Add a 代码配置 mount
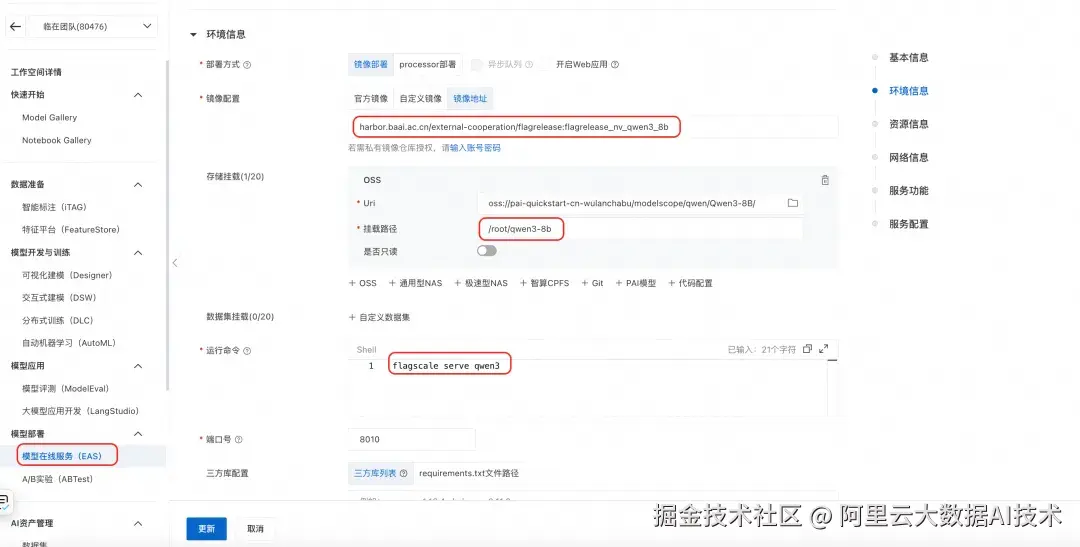Screen dimensions: 1080x547 [x=690, y=283]
